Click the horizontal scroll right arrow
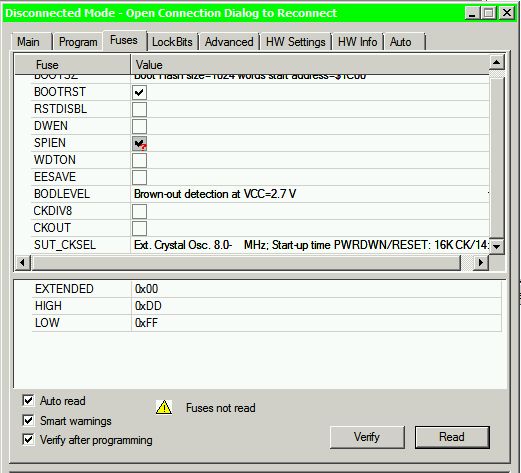Screen dimensions: 521x473 (481, 263)
